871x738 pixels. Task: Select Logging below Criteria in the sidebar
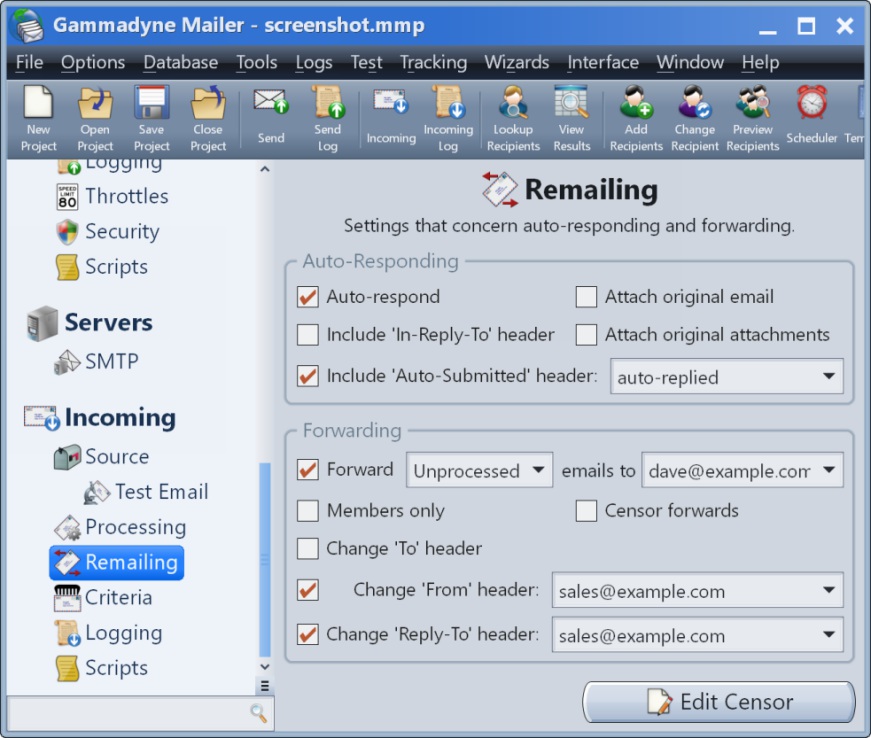pyautogui.click(x=108, y=633)
